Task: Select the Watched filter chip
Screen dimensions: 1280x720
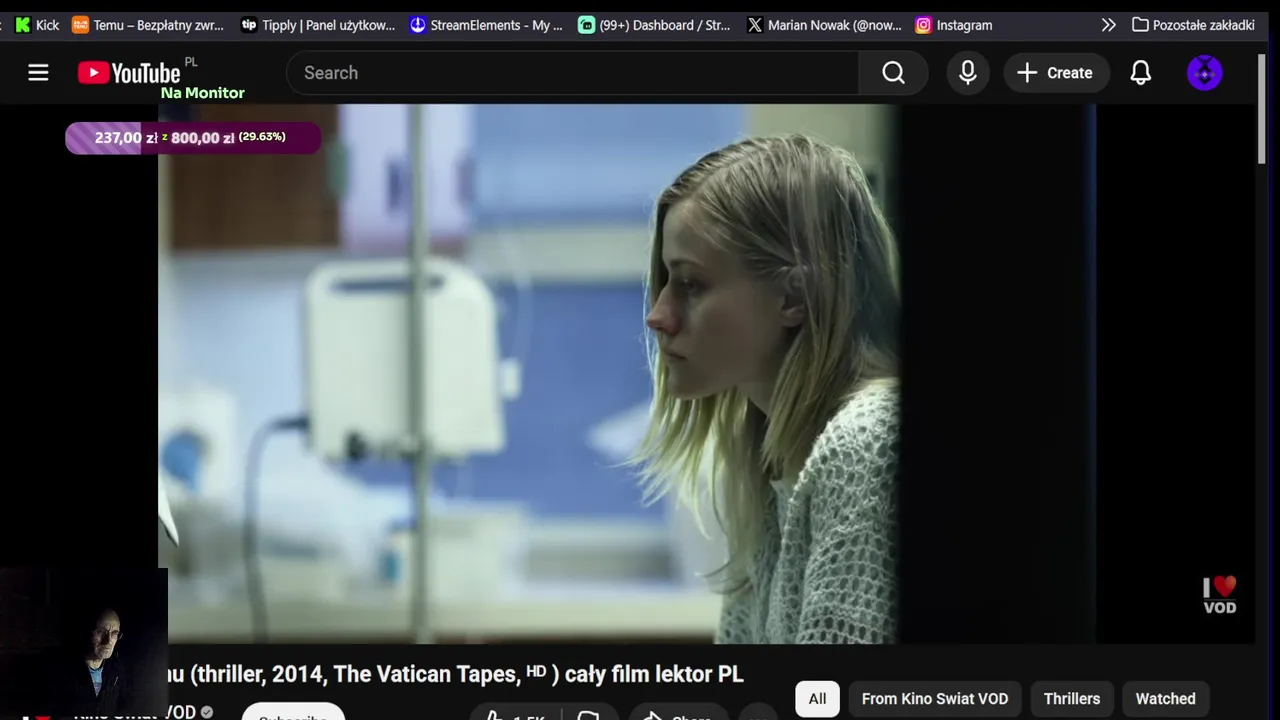Action: 1165,699
